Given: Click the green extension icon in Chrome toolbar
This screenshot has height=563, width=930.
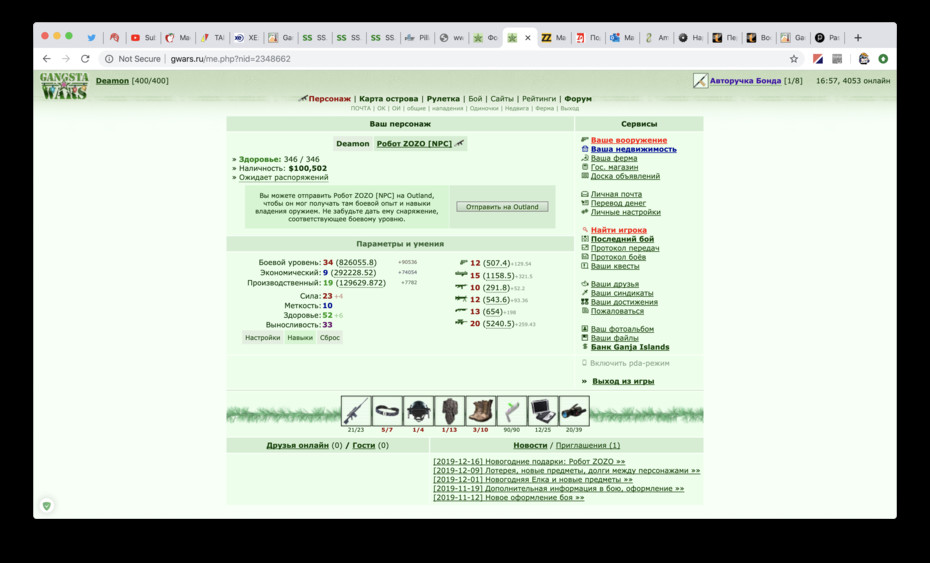Looking at the screenshot, I should click(x=883, y=59).
